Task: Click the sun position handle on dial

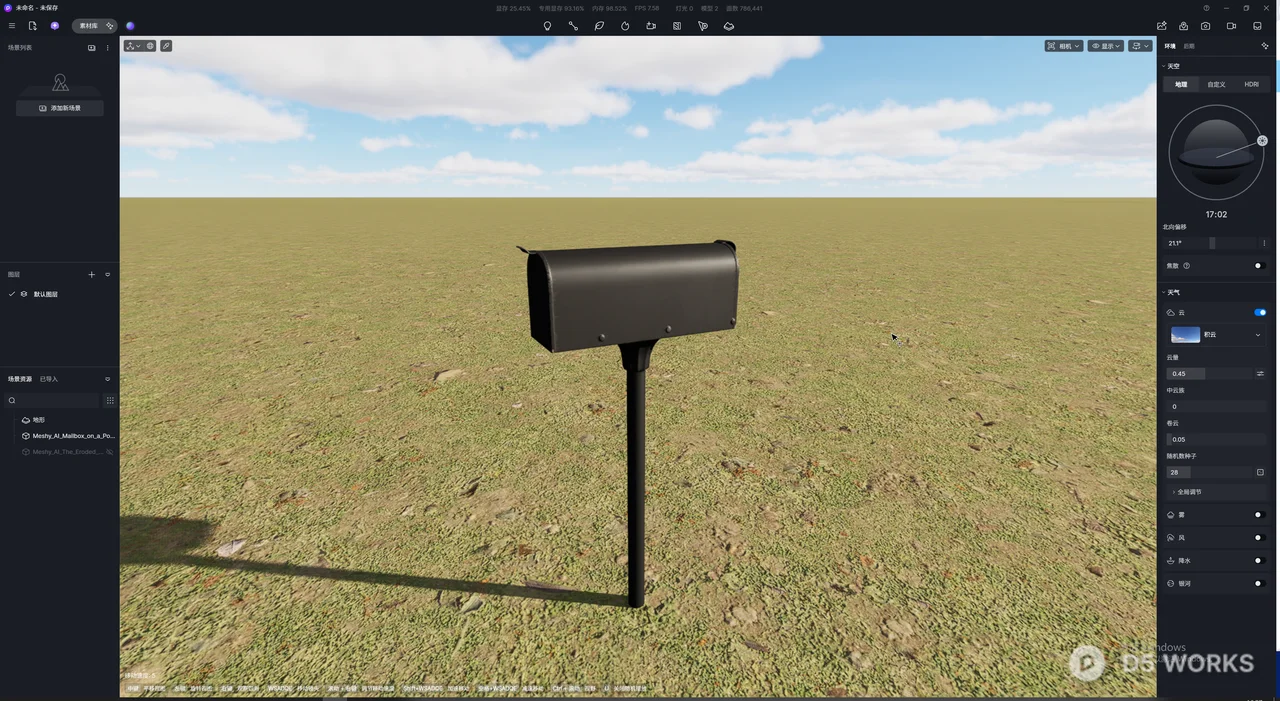Action: tap(1262, 141)
